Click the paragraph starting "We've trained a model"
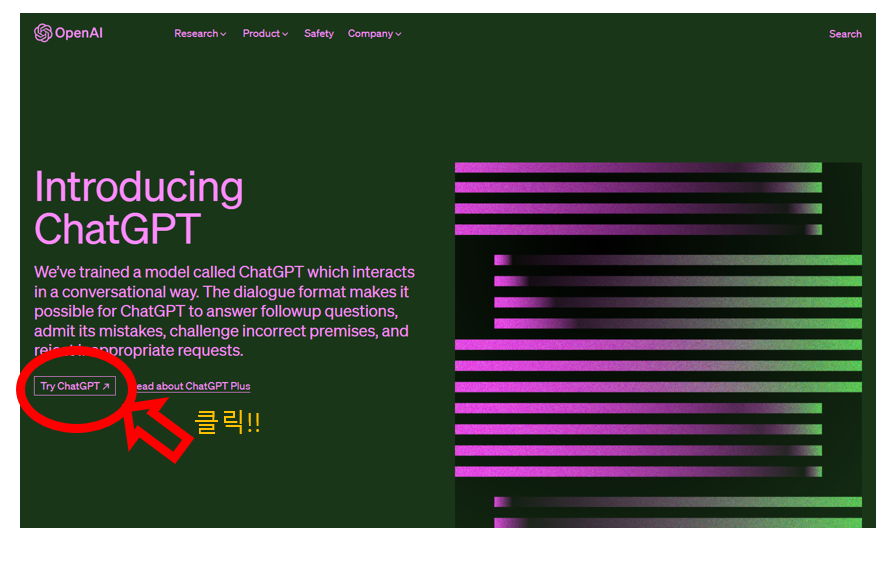 [224, 311]
